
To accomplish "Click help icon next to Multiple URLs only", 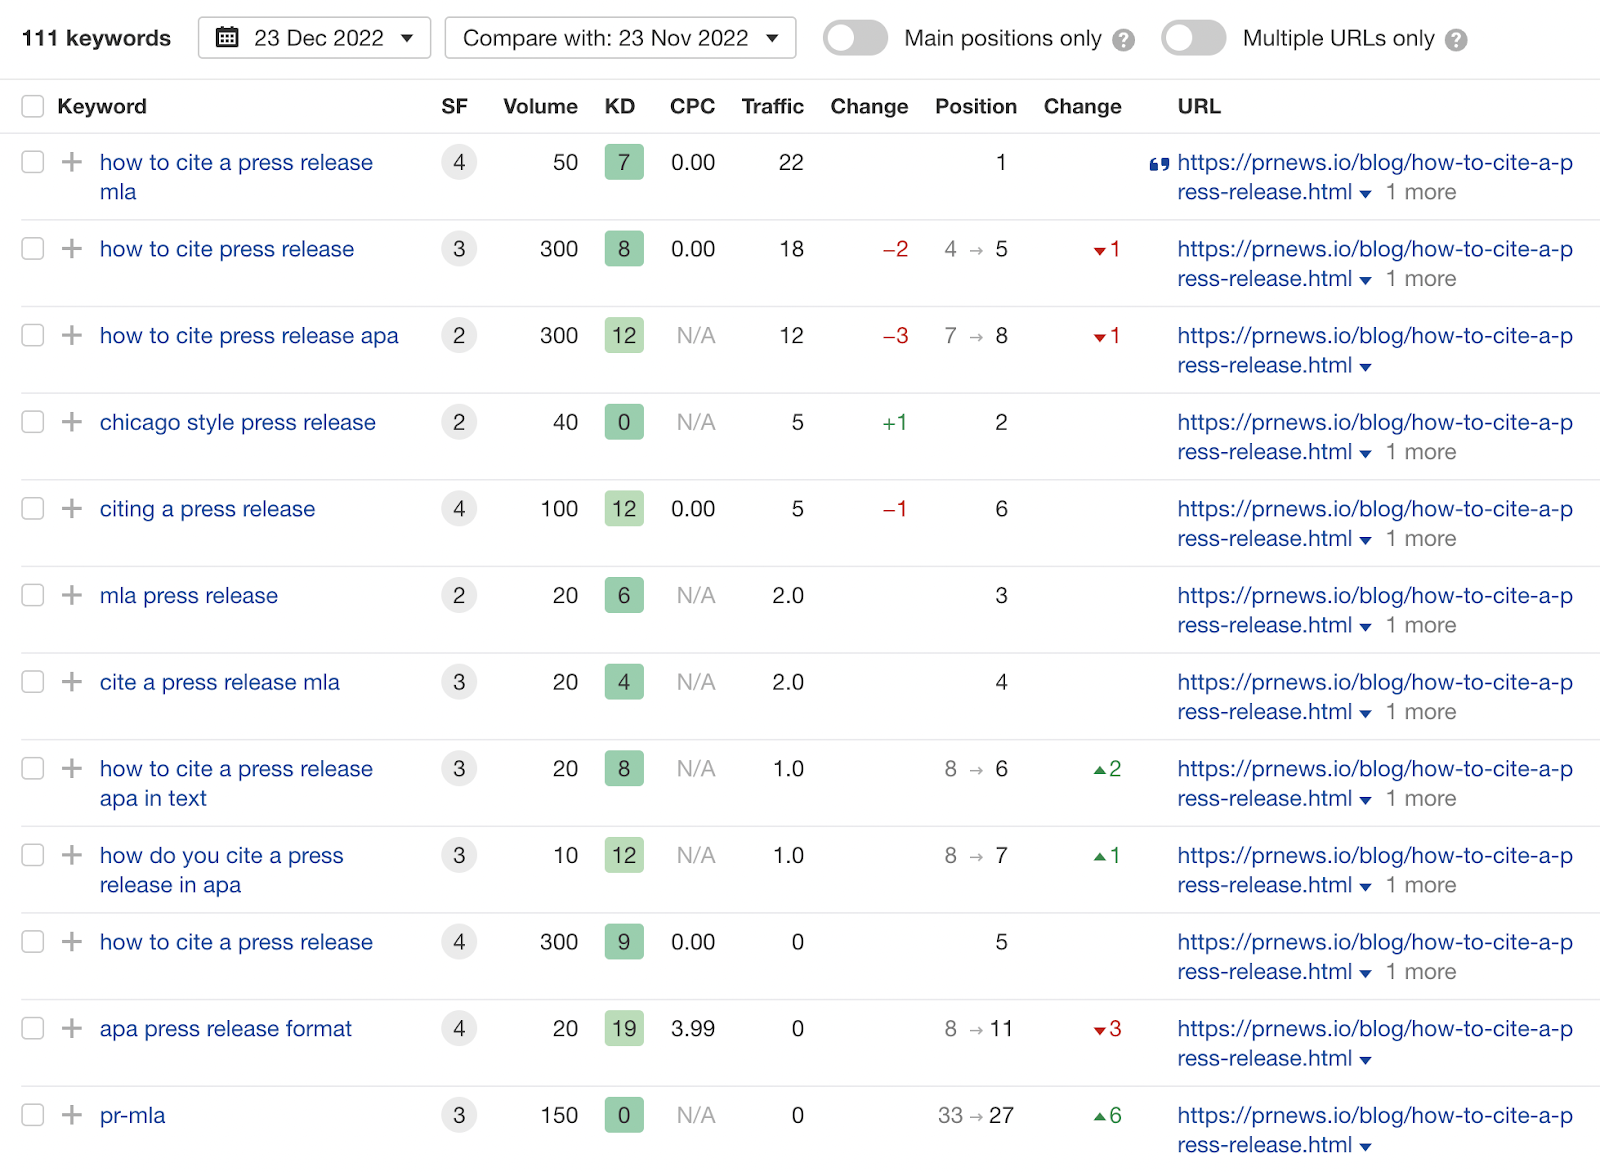I will tap(1456, 40).
